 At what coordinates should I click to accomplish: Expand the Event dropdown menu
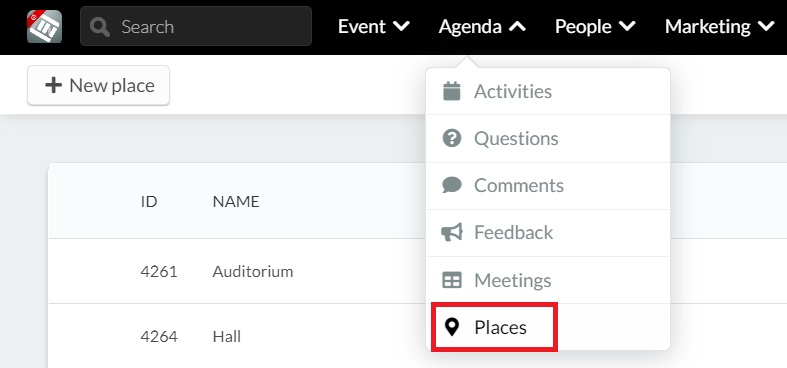tap(374, 27)
